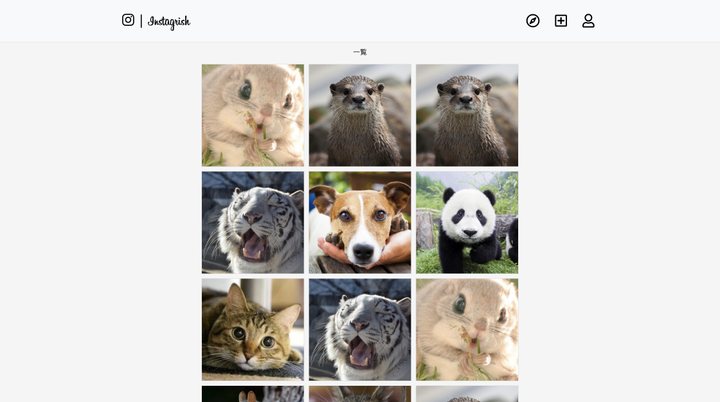Open the middle otter photo in first row
Screen dimensions: 720x402
pos(360,115)
